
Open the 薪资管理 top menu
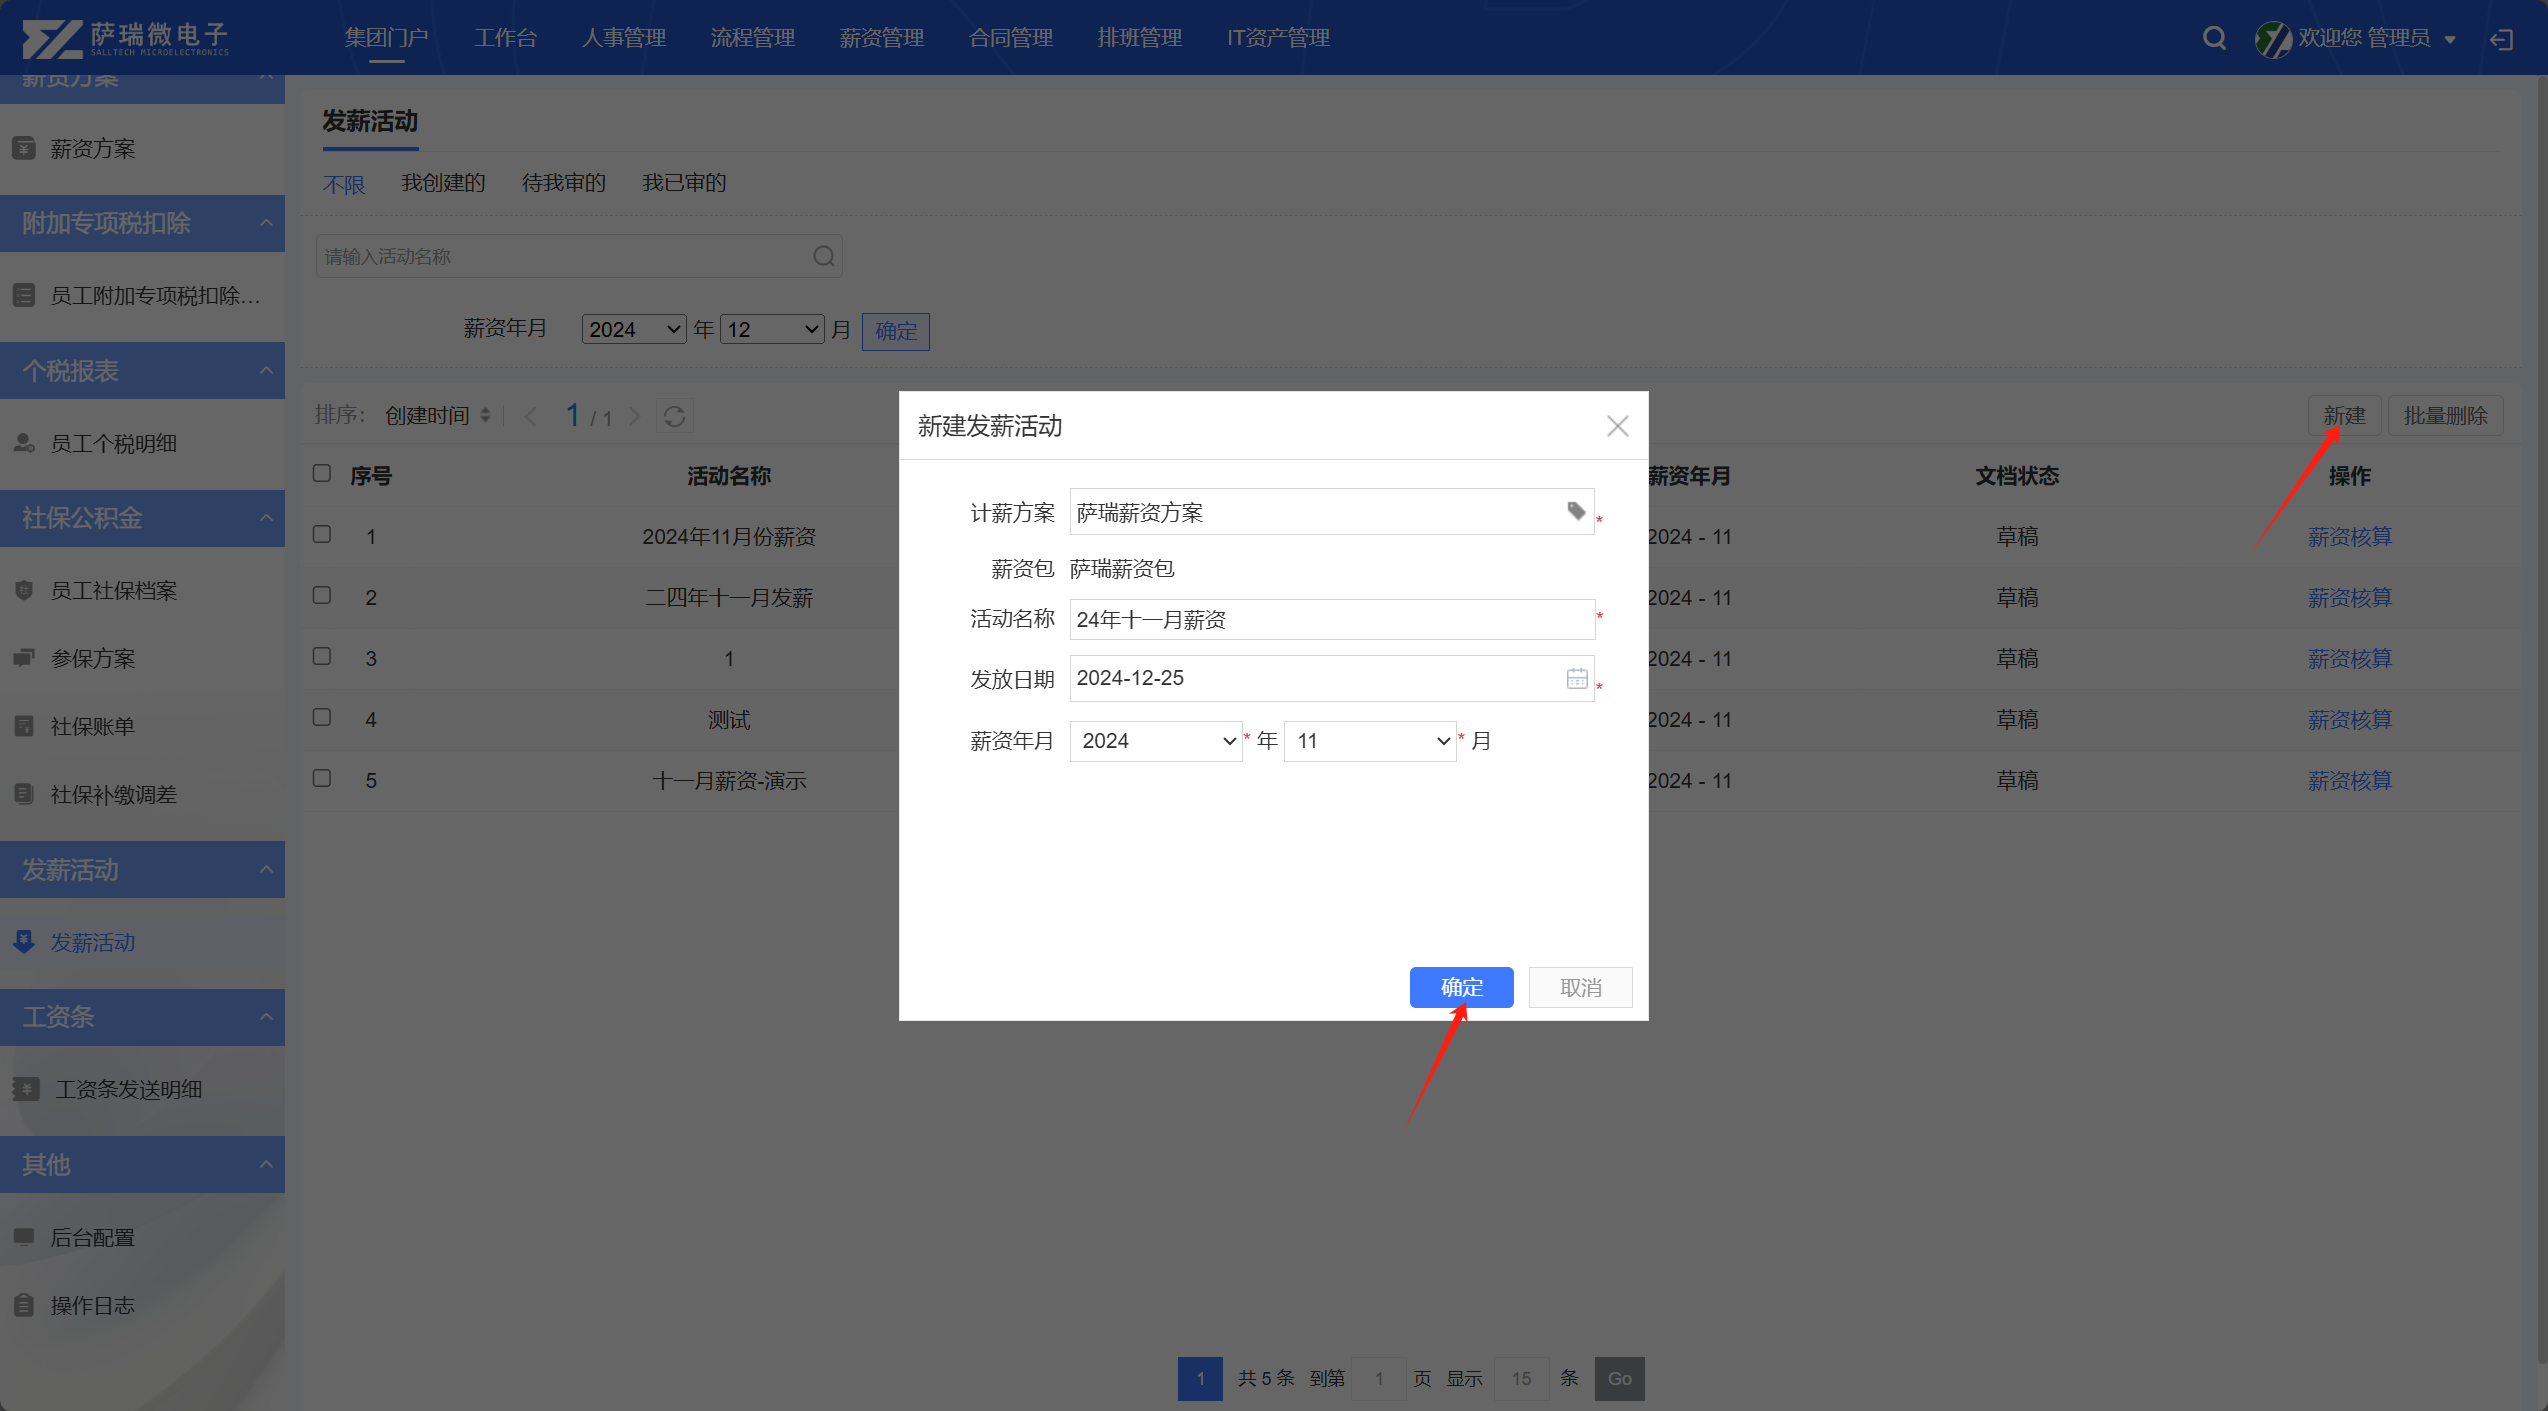[x=881, y=38]
